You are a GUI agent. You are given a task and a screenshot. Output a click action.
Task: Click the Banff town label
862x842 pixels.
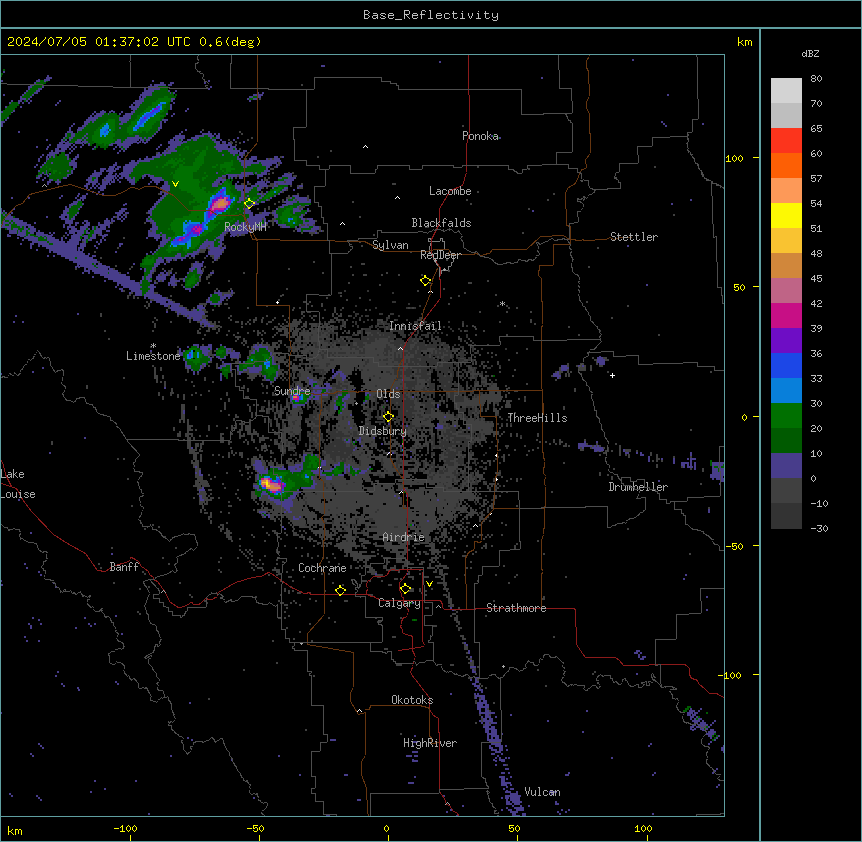(124, 567)
